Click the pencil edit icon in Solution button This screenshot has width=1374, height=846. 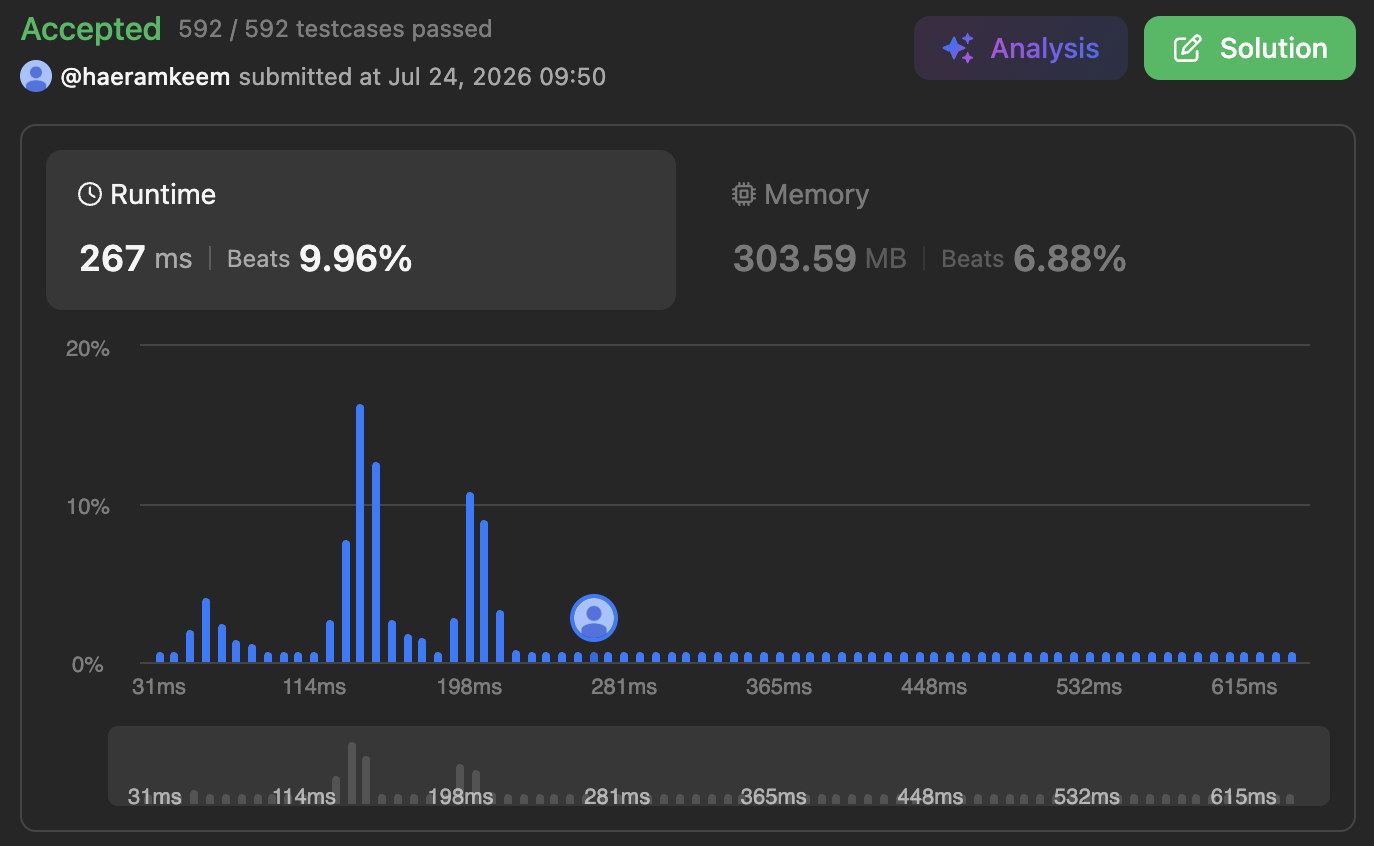click(x=1186, y=48)
